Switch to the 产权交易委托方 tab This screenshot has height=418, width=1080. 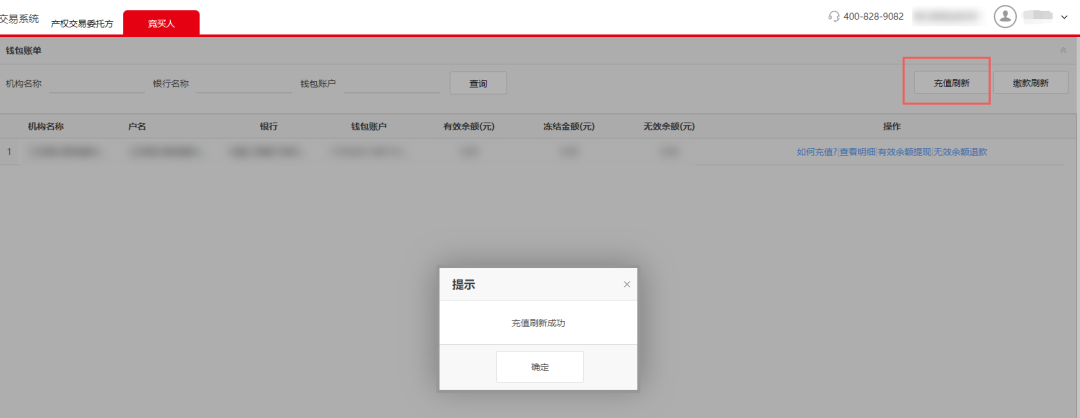point(82,24)
